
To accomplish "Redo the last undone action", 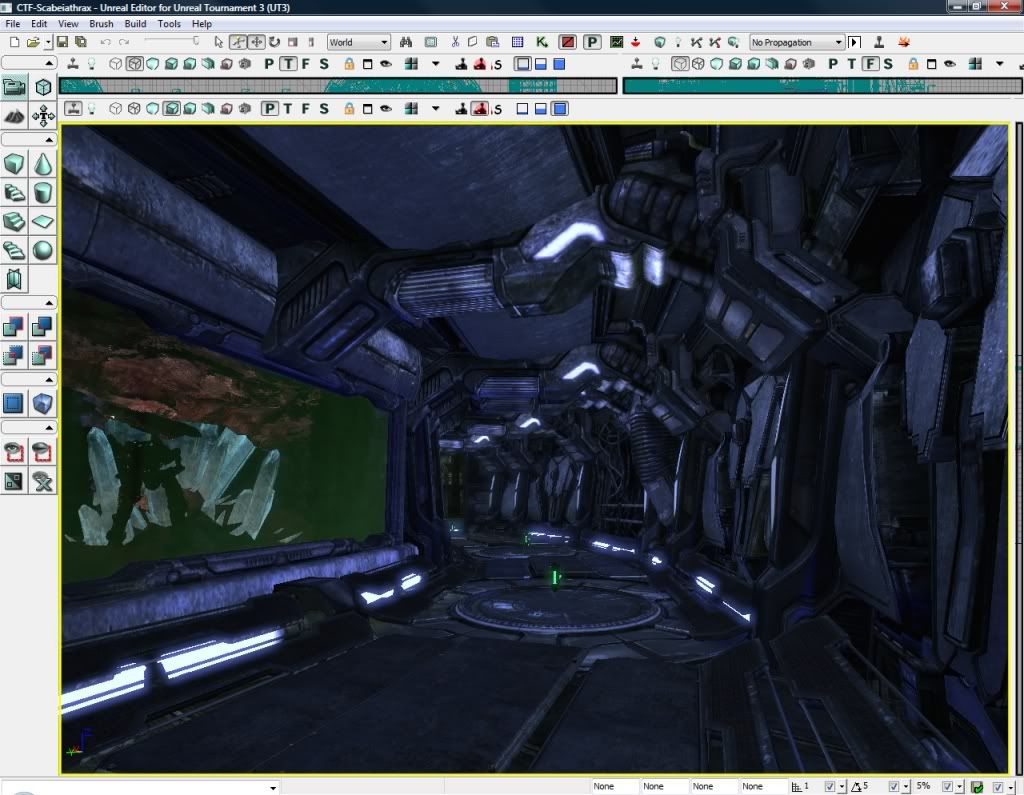I will [123, 42].
